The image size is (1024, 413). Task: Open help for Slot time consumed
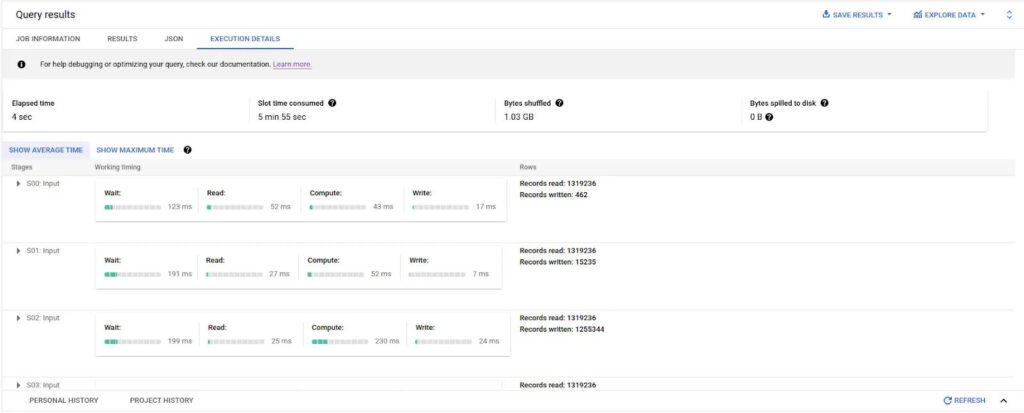pyautogui.click(x=332, y=103)
